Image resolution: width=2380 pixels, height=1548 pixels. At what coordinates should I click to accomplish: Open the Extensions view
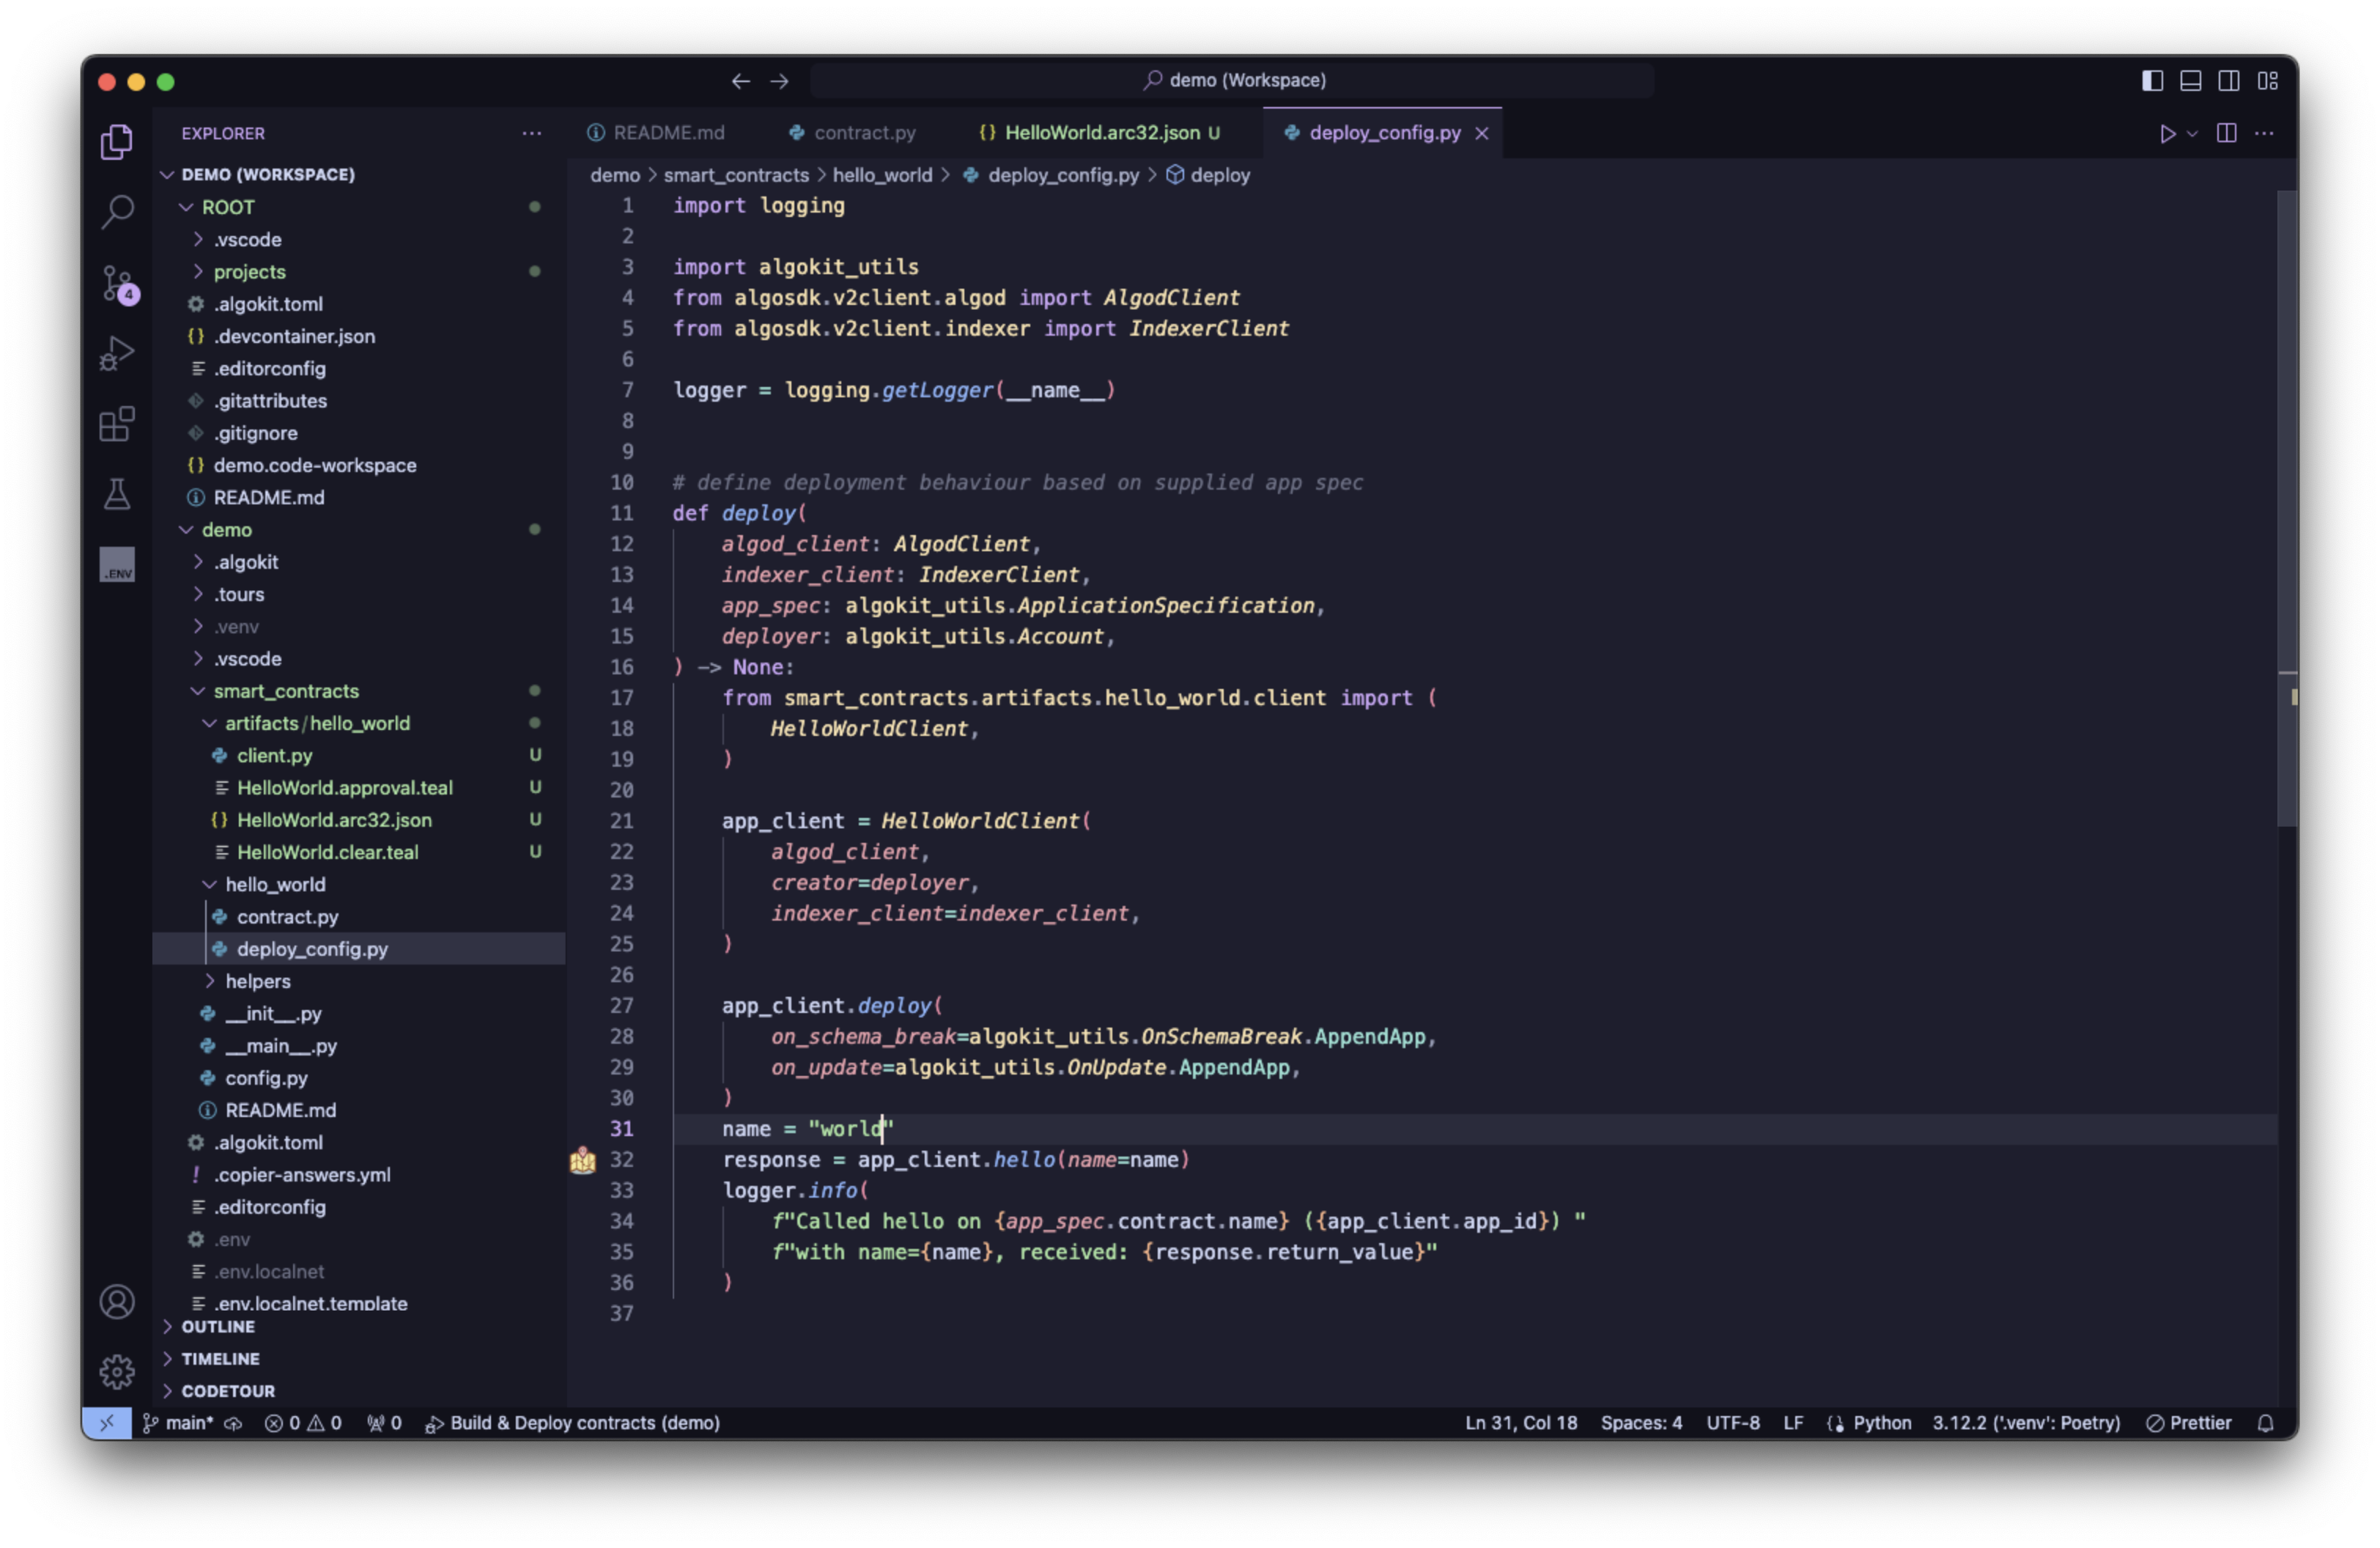tap(116, 424)
